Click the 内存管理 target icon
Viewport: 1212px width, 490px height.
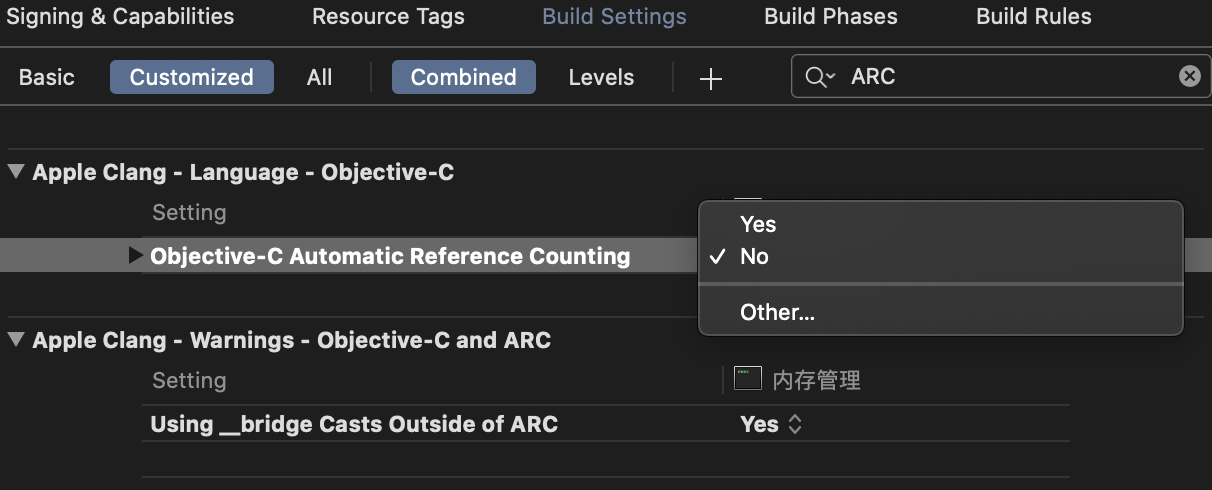(747, 379)
